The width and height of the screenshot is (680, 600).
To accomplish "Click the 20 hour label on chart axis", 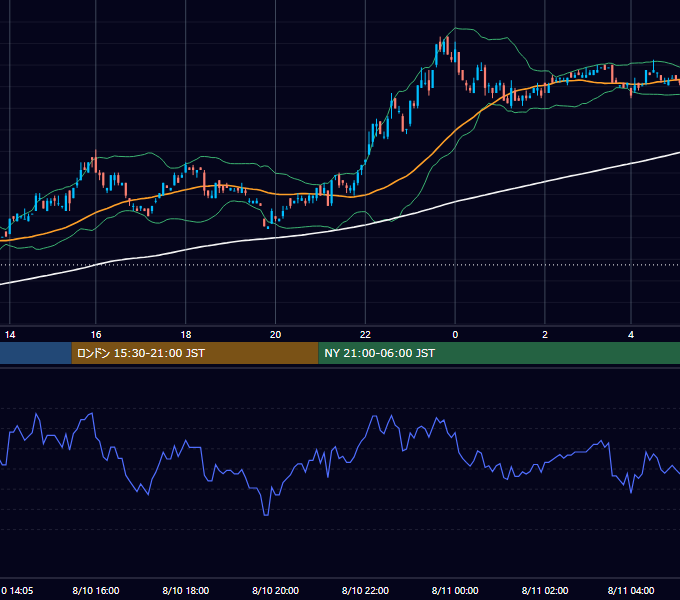I will point(275,335).
